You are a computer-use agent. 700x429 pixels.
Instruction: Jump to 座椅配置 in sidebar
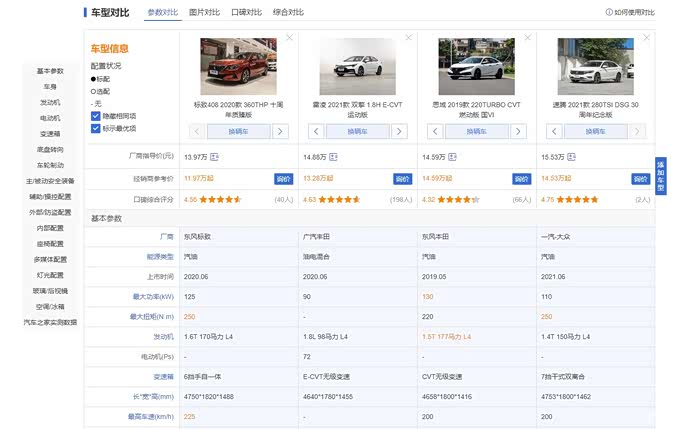(x=50, y=244)
